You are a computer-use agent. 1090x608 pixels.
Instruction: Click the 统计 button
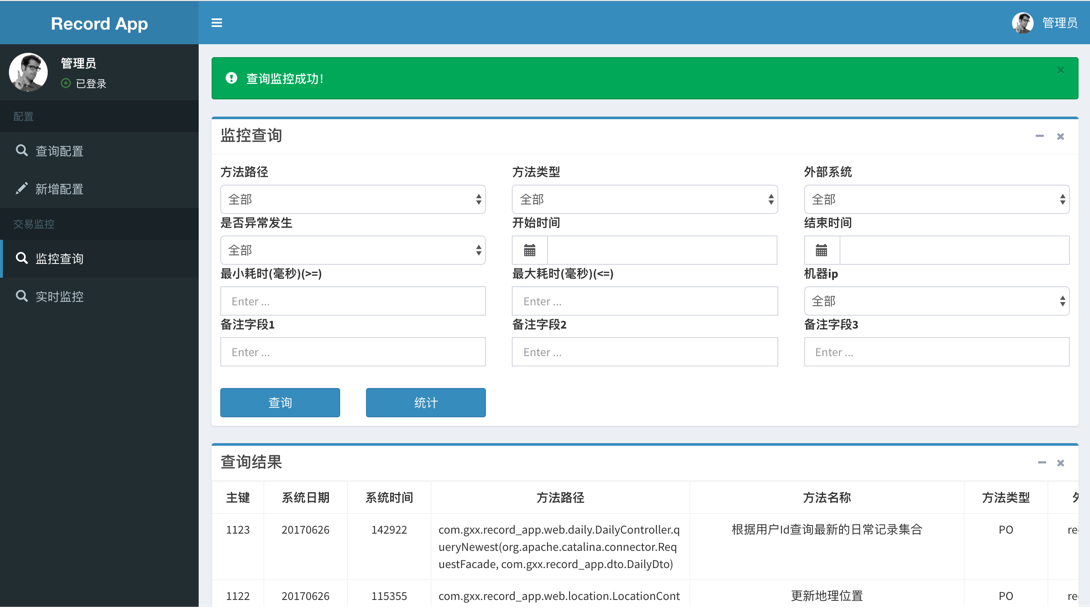tap(425, 403)
